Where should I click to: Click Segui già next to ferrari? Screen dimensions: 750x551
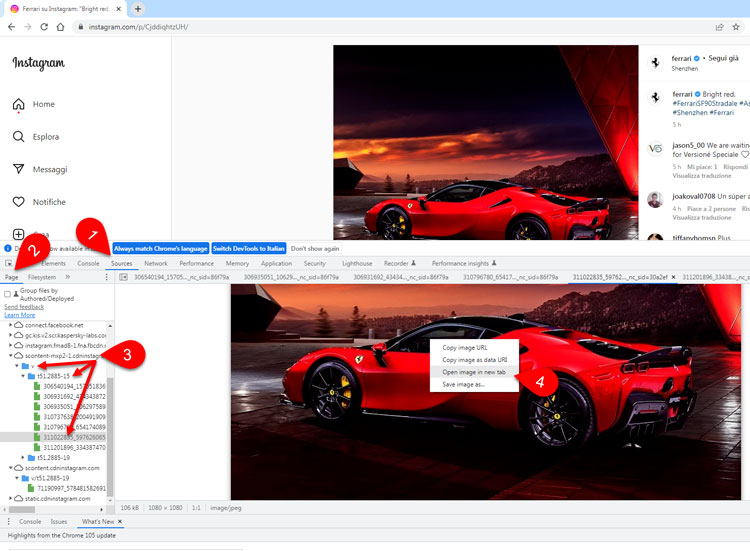pyautogui.click(x=723, y=58)
